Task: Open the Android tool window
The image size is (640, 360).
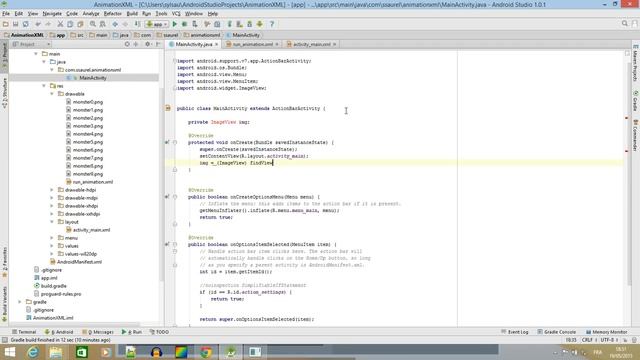Action: 59,332
